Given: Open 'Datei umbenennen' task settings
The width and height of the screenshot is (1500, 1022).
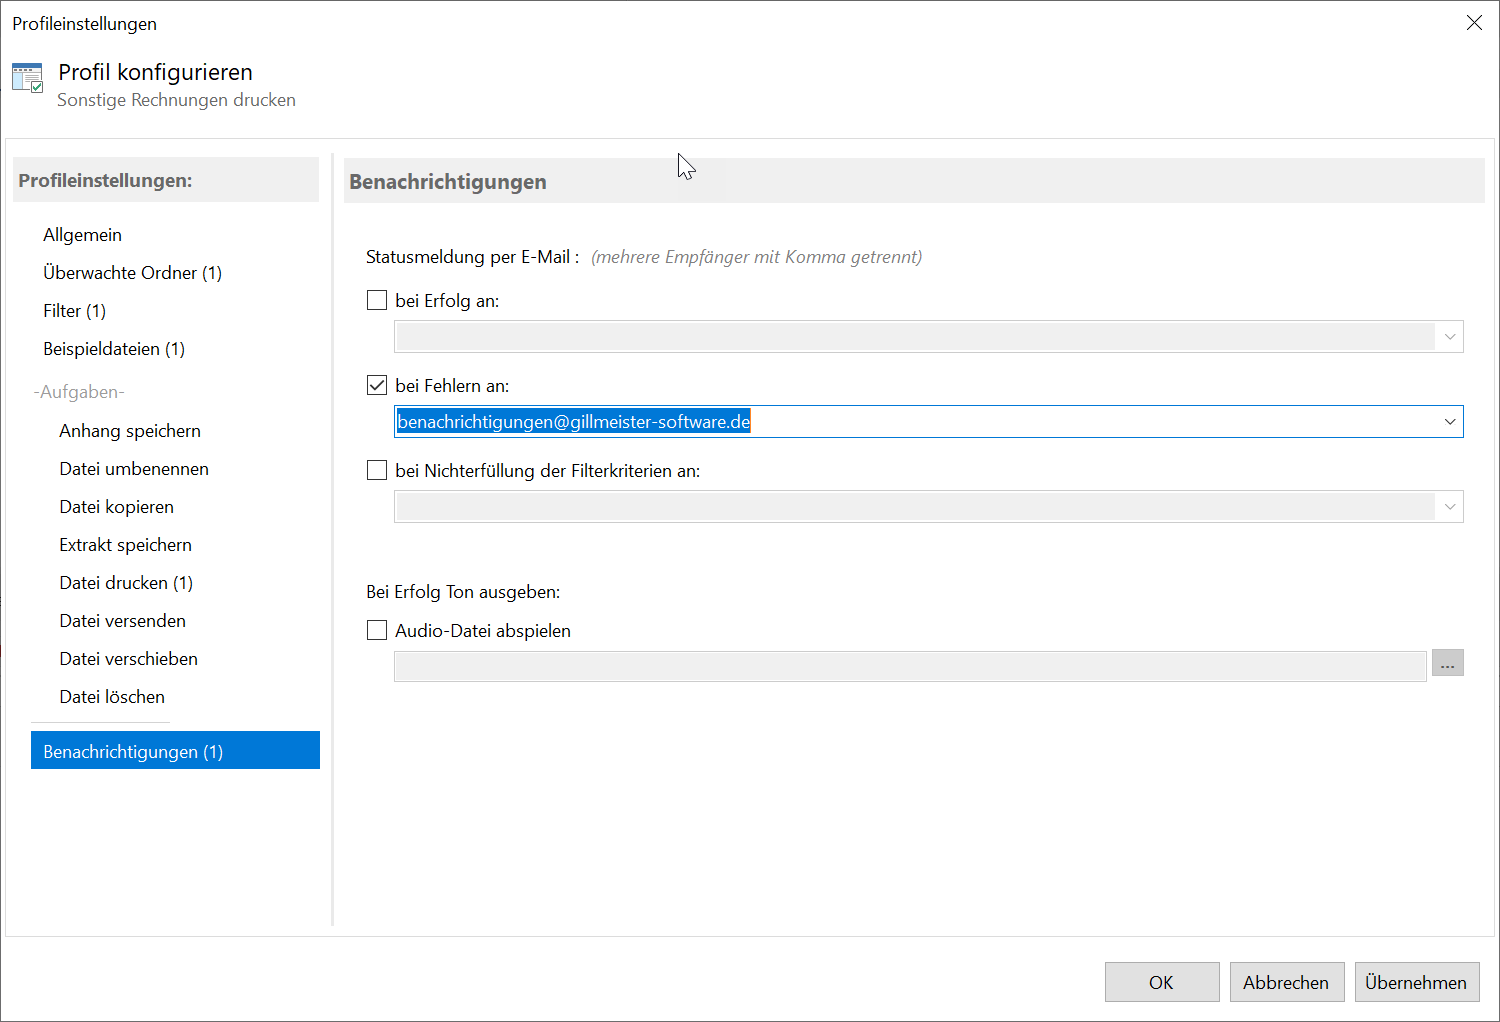Looking at the screenshot, I should [134, 469].
